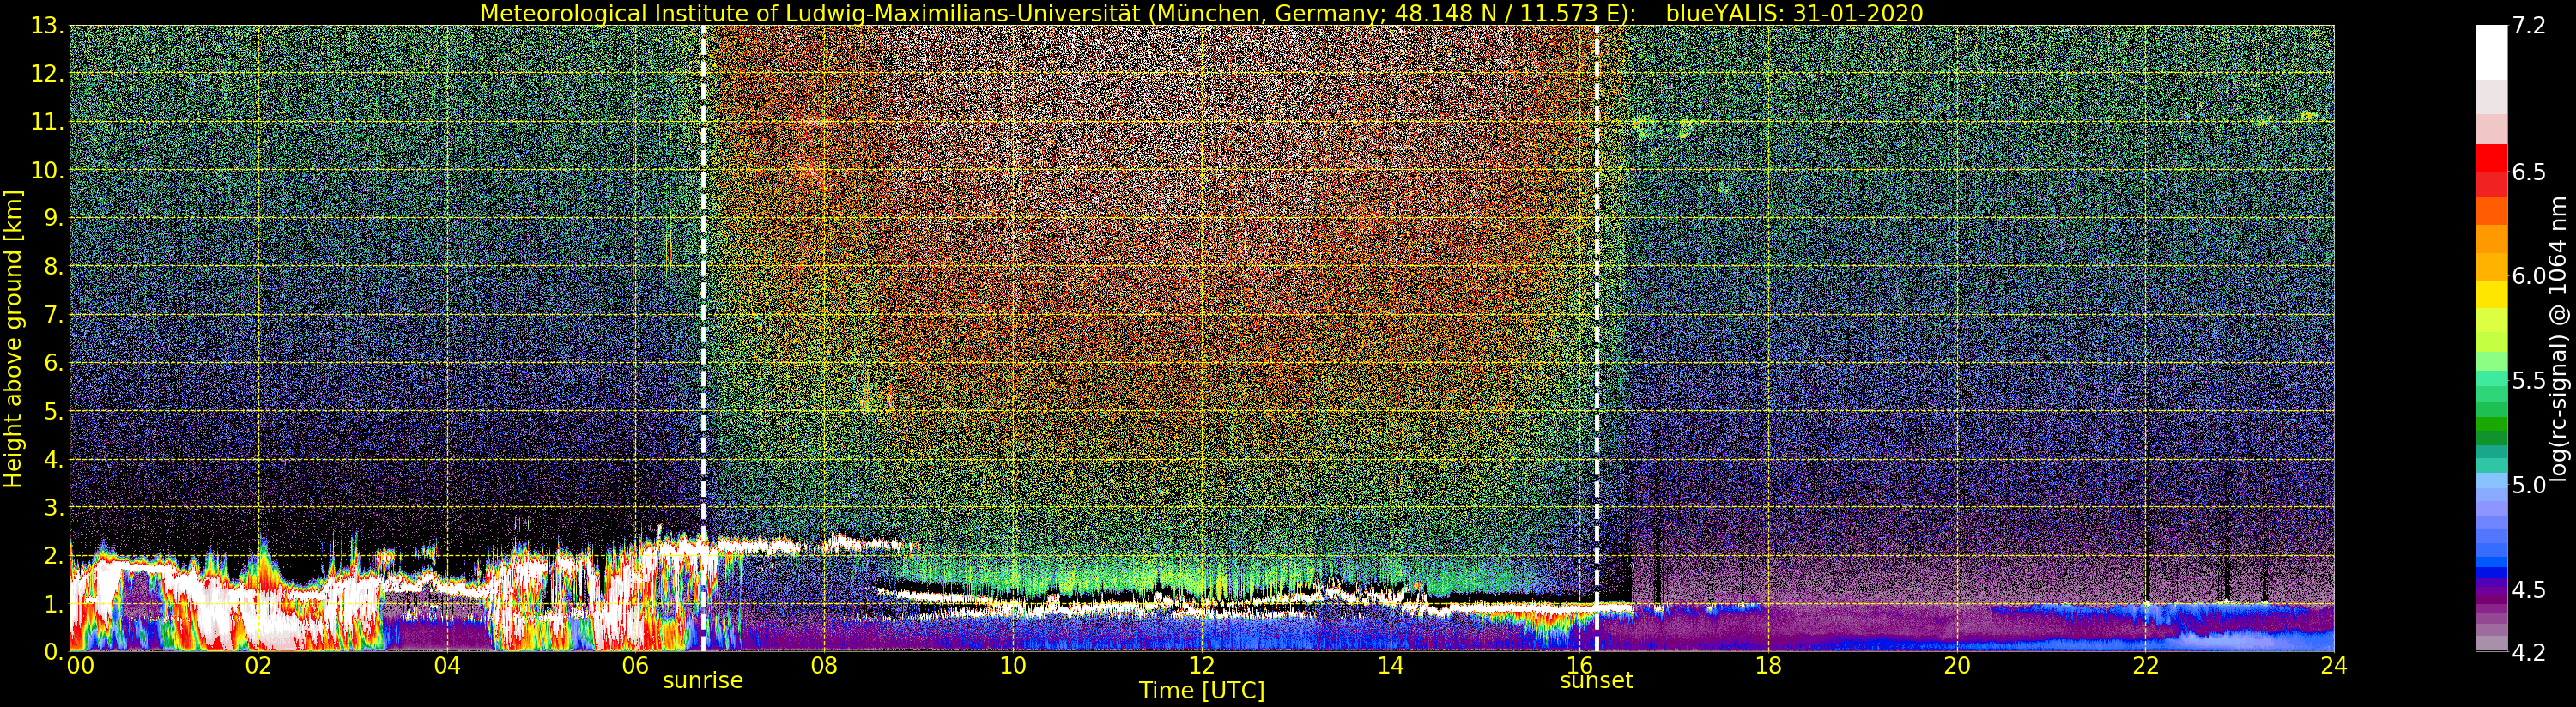Screen dimensions: 2576x707
Task: Click the 1. height tick label
Action: click(56, 604)
